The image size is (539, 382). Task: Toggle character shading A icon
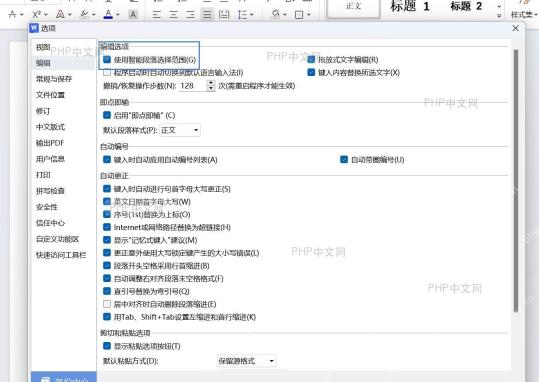133,14
